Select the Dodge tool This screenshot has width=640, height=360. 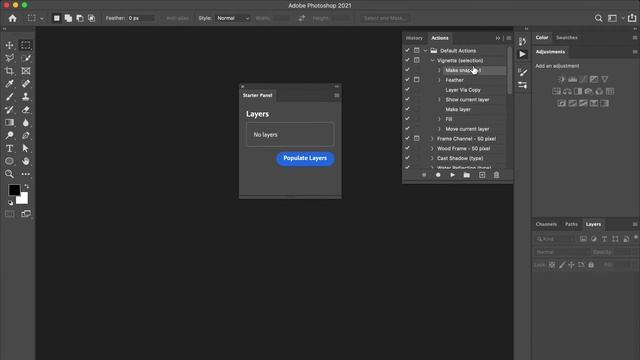tap(9, 135)
